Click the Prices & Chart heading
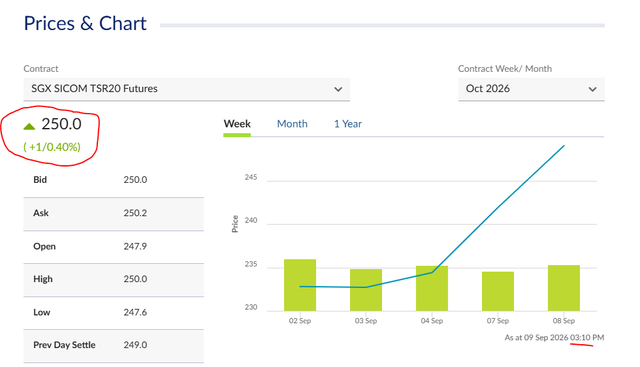Viewport: 640px width, 367px height. 85,23
